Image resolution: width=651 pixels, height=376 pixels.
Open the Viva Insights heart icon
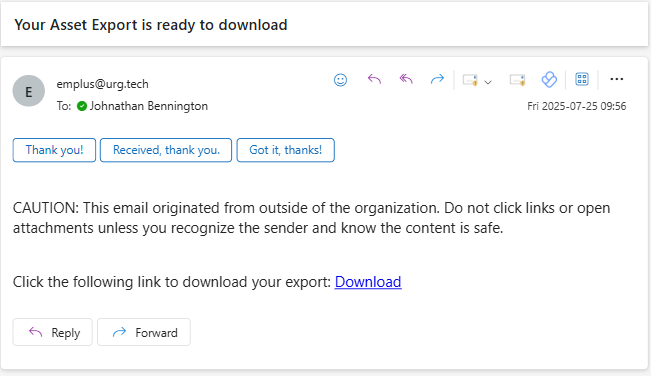click(x=549, y=79)
